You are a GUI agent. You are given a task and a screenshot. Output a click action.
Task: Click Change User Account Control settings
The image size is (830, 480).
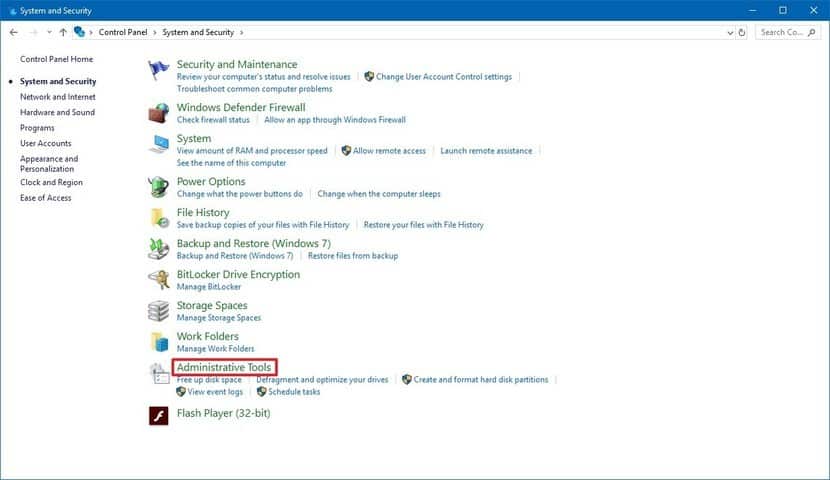point(443,76)
